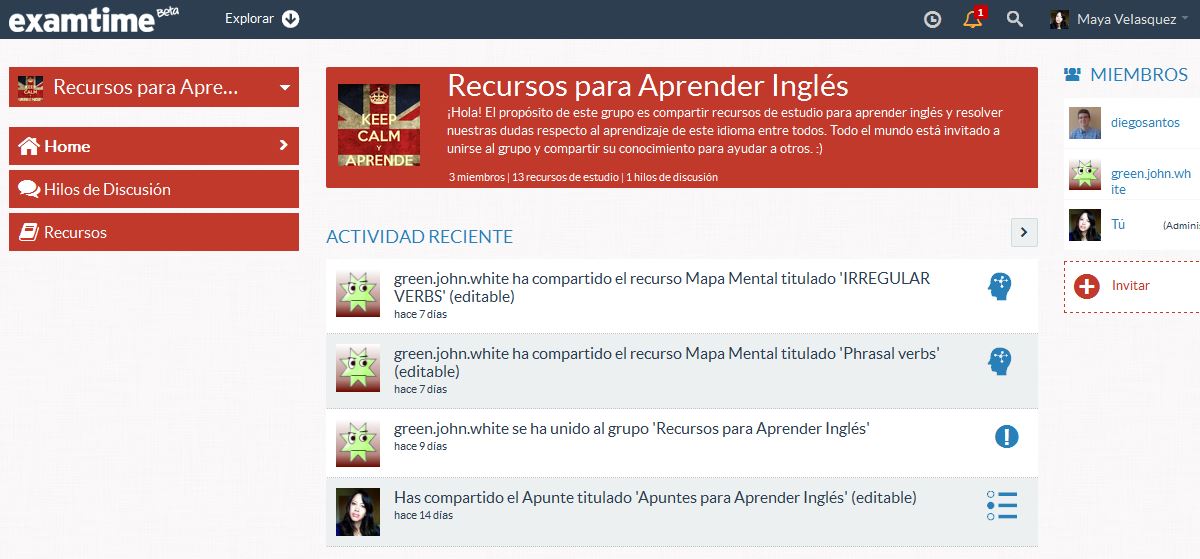Screen dimensions: 1200x559
Task: Click the 'Tú' member name
Action: click(x=1118, y=225)
